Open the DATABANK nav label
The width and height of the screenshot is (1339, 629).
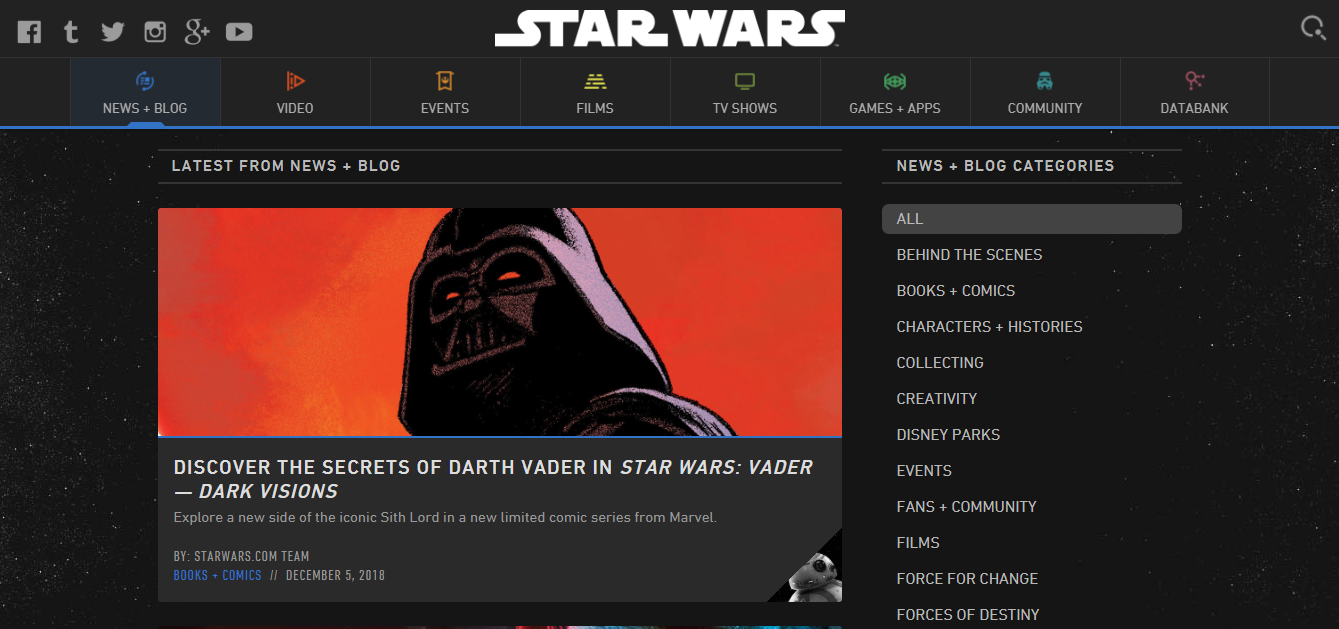pos(1195,108)
